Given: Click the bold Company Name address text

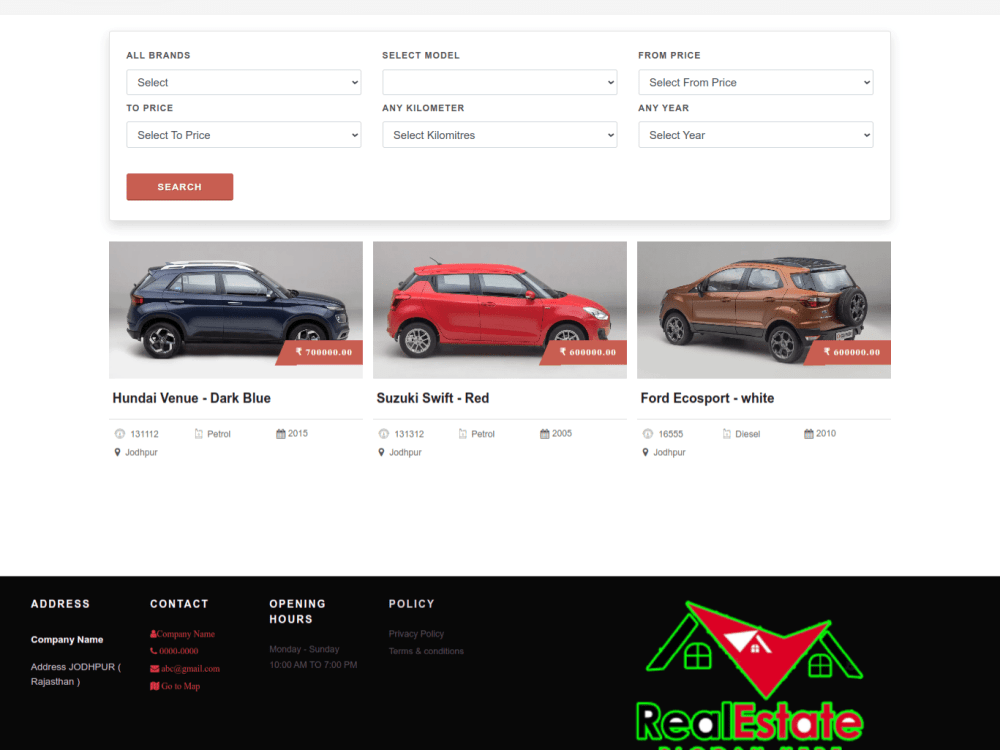Looking at the screenshot, I should [x=67, y=640].
